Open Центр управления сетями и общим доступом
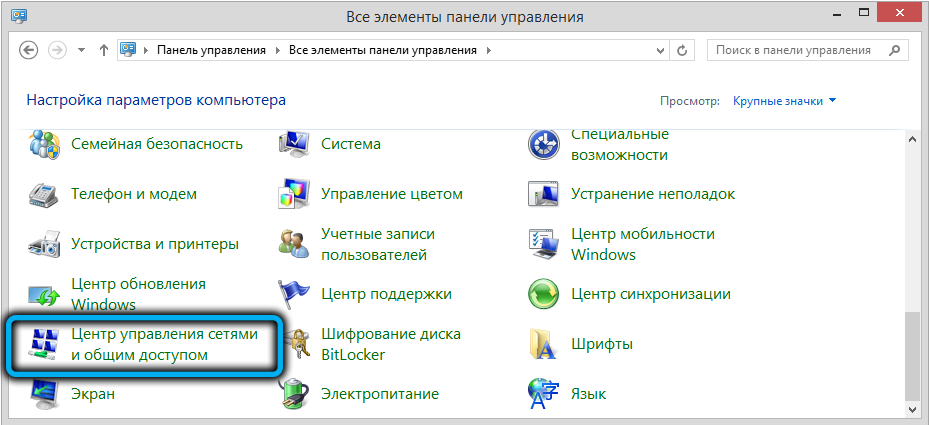 165,344
